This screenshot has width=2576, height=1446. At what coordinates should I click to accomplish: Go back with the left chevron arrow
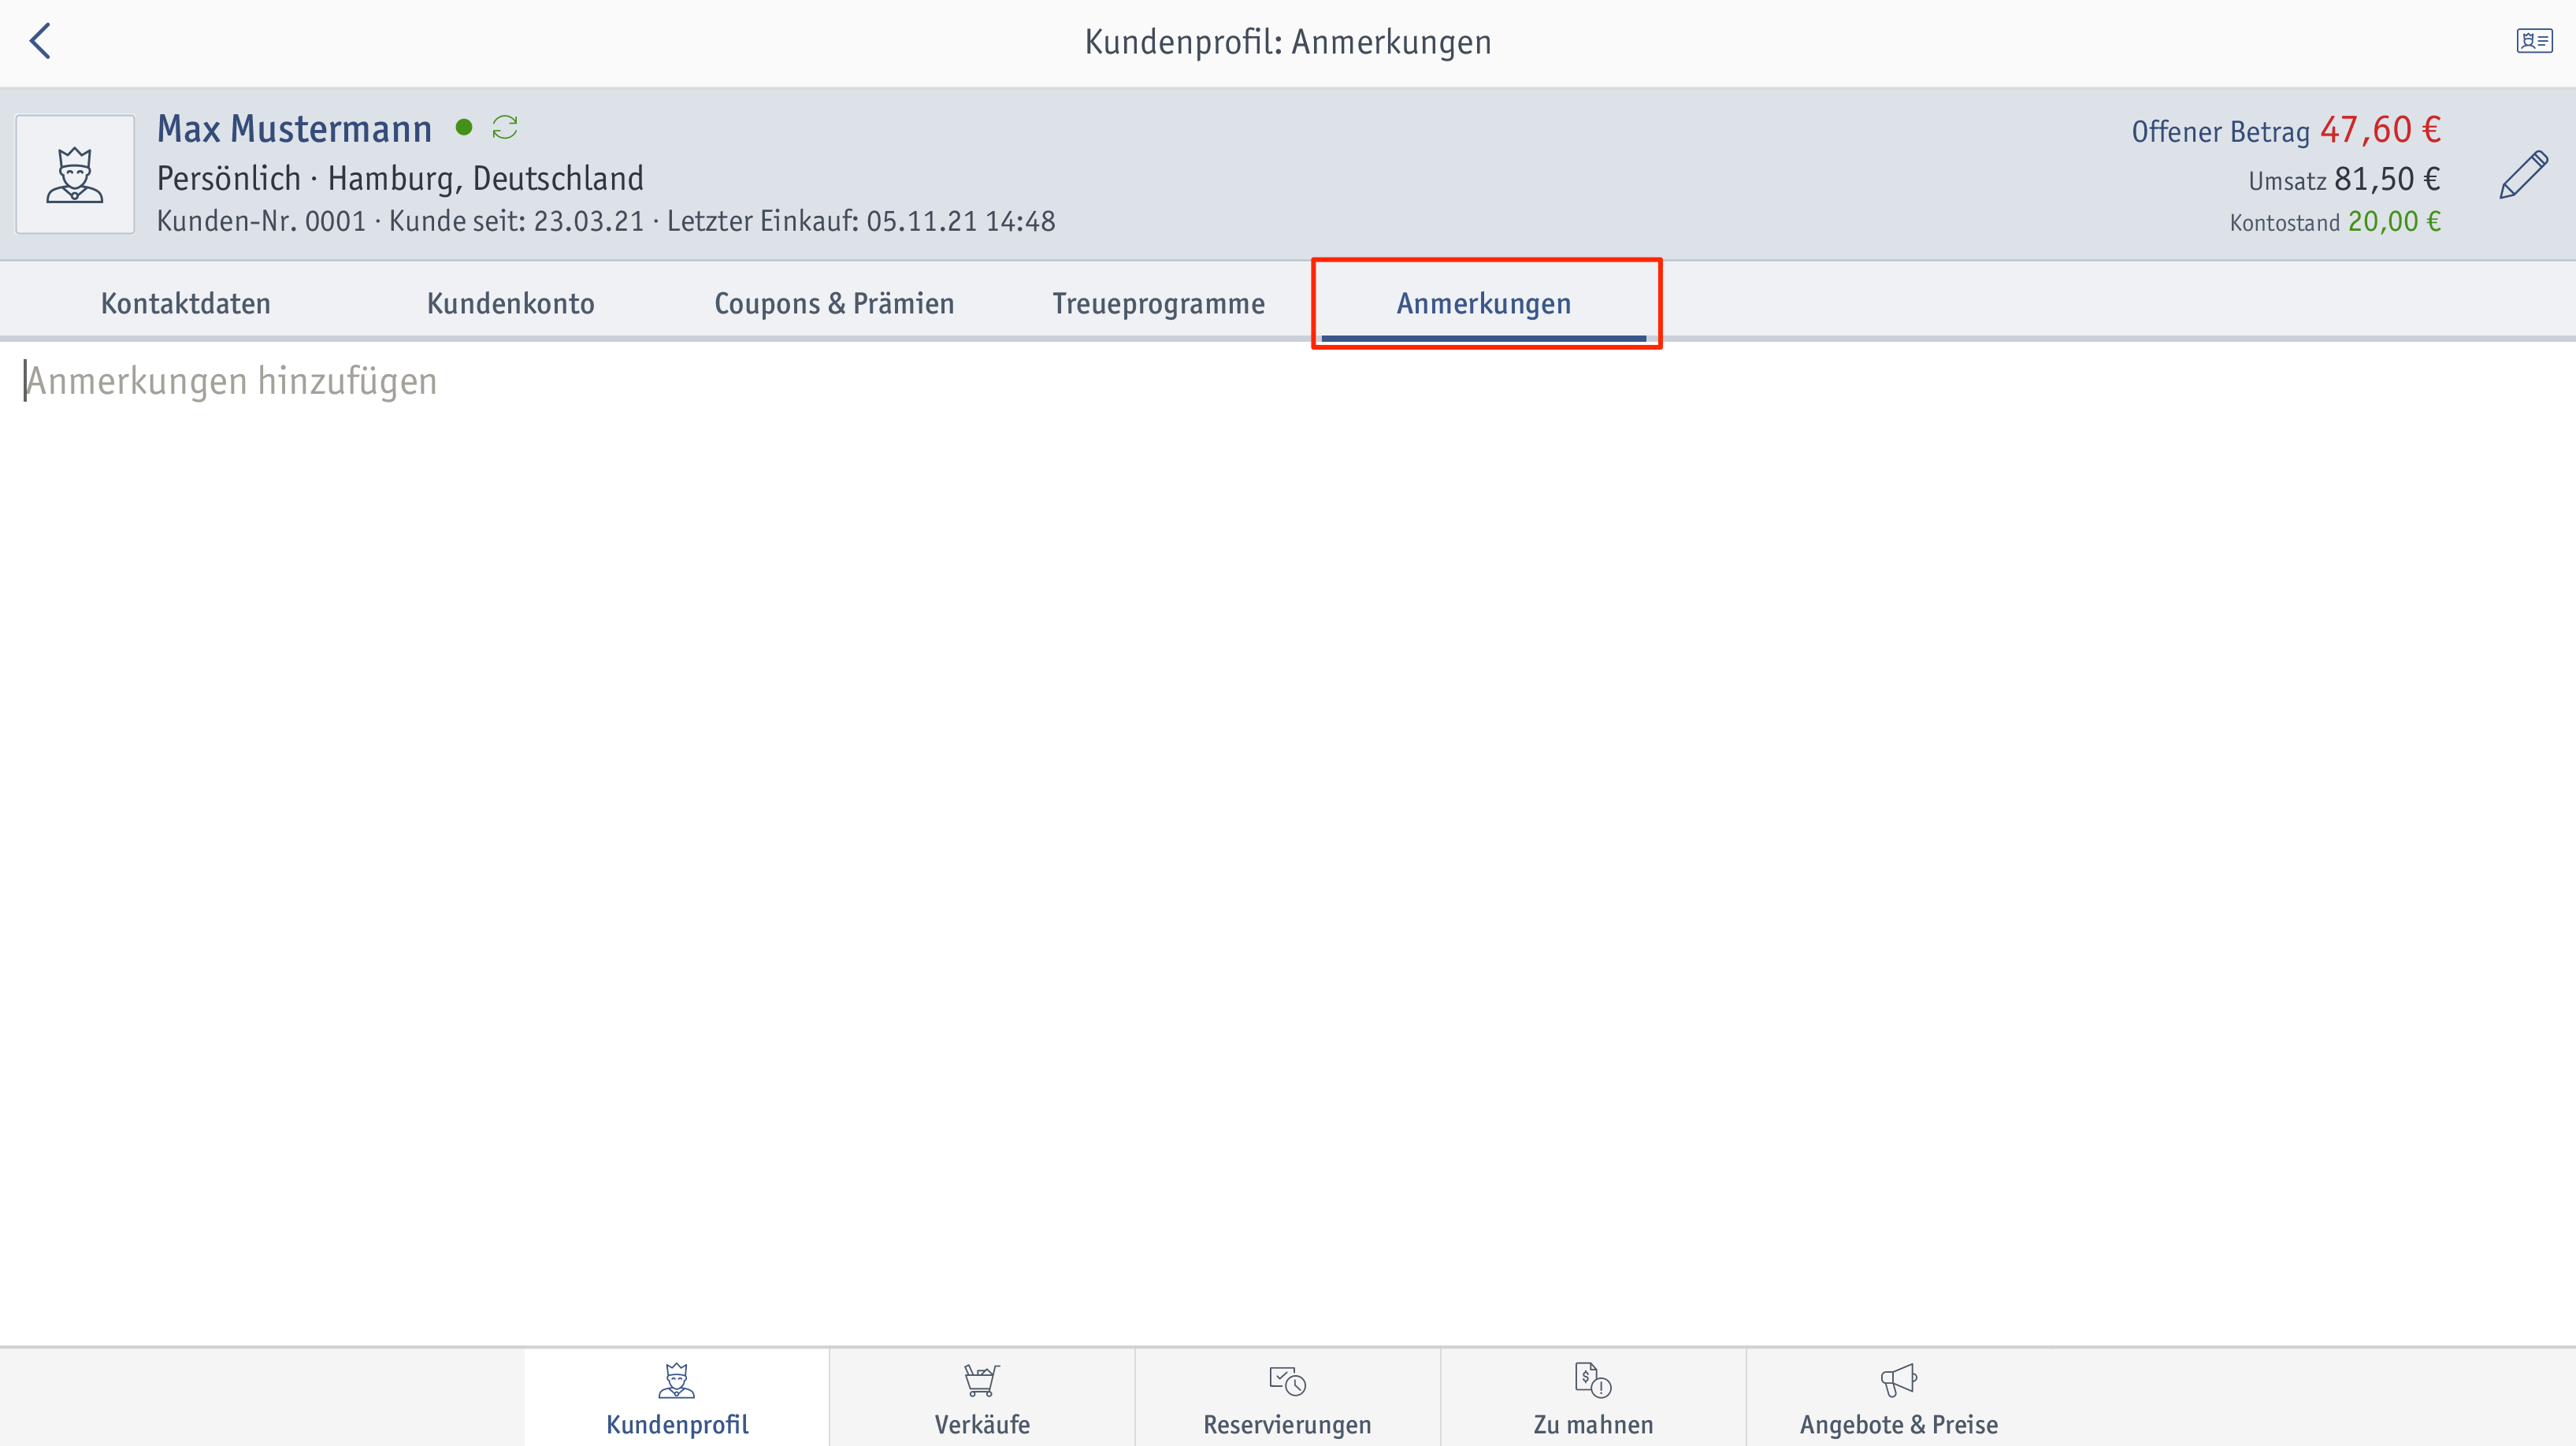click(x=40, y=41)
